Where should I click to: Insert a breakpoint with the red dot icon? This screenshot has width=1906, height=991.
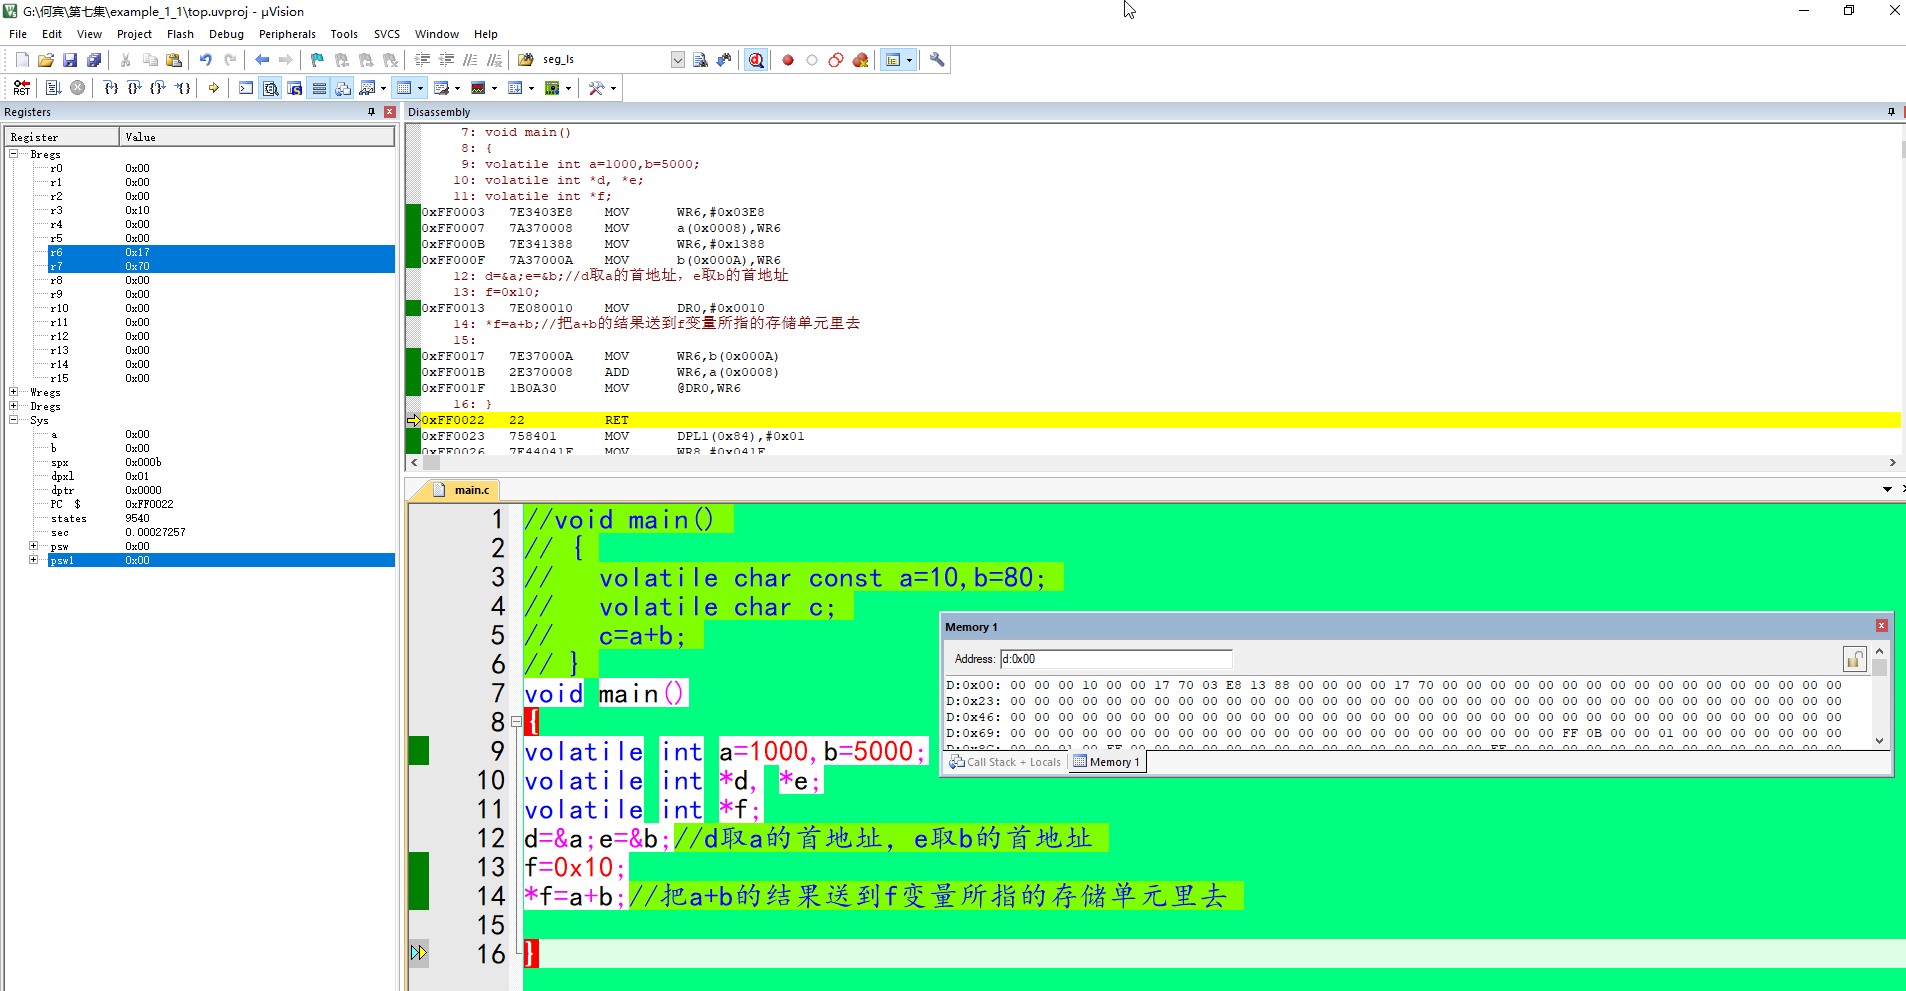point(788,60)
